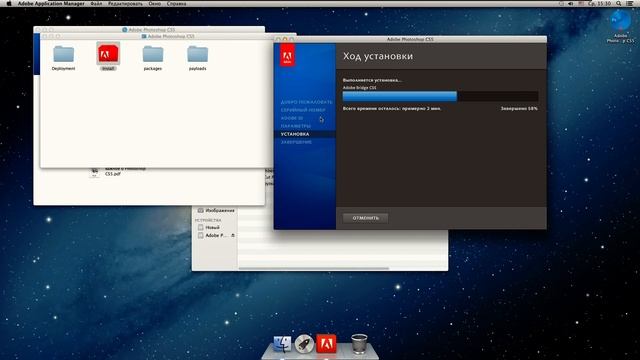Open Notification Center in the menu bar
This screenshot has height=360, width=640.
[630, 4]
